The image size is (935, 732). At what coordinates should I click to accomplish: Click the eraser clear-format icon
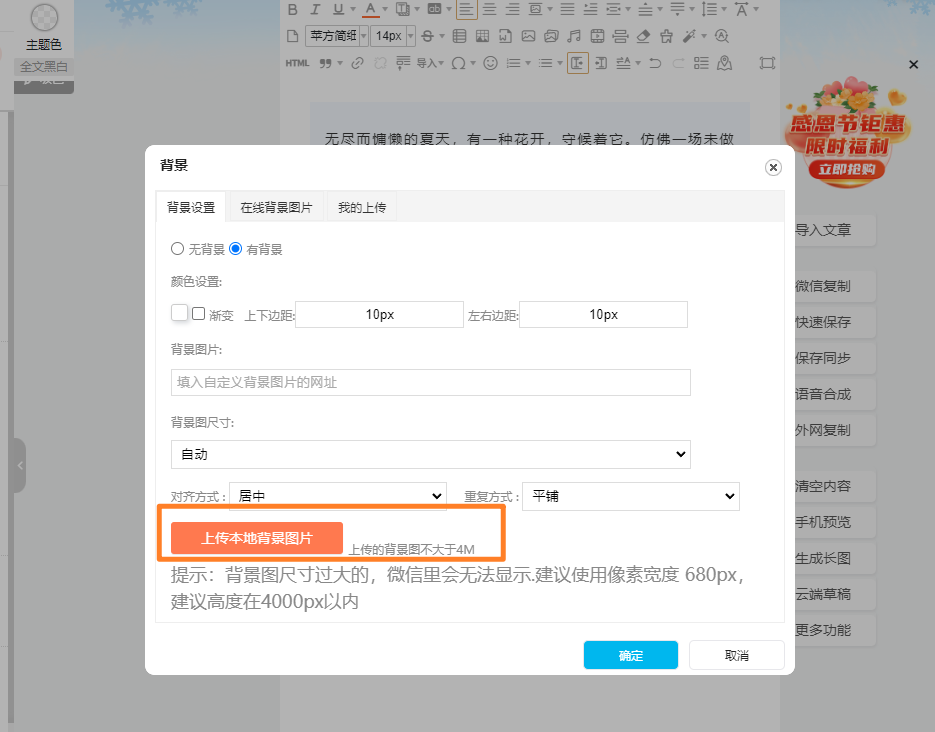pos(643,36)
